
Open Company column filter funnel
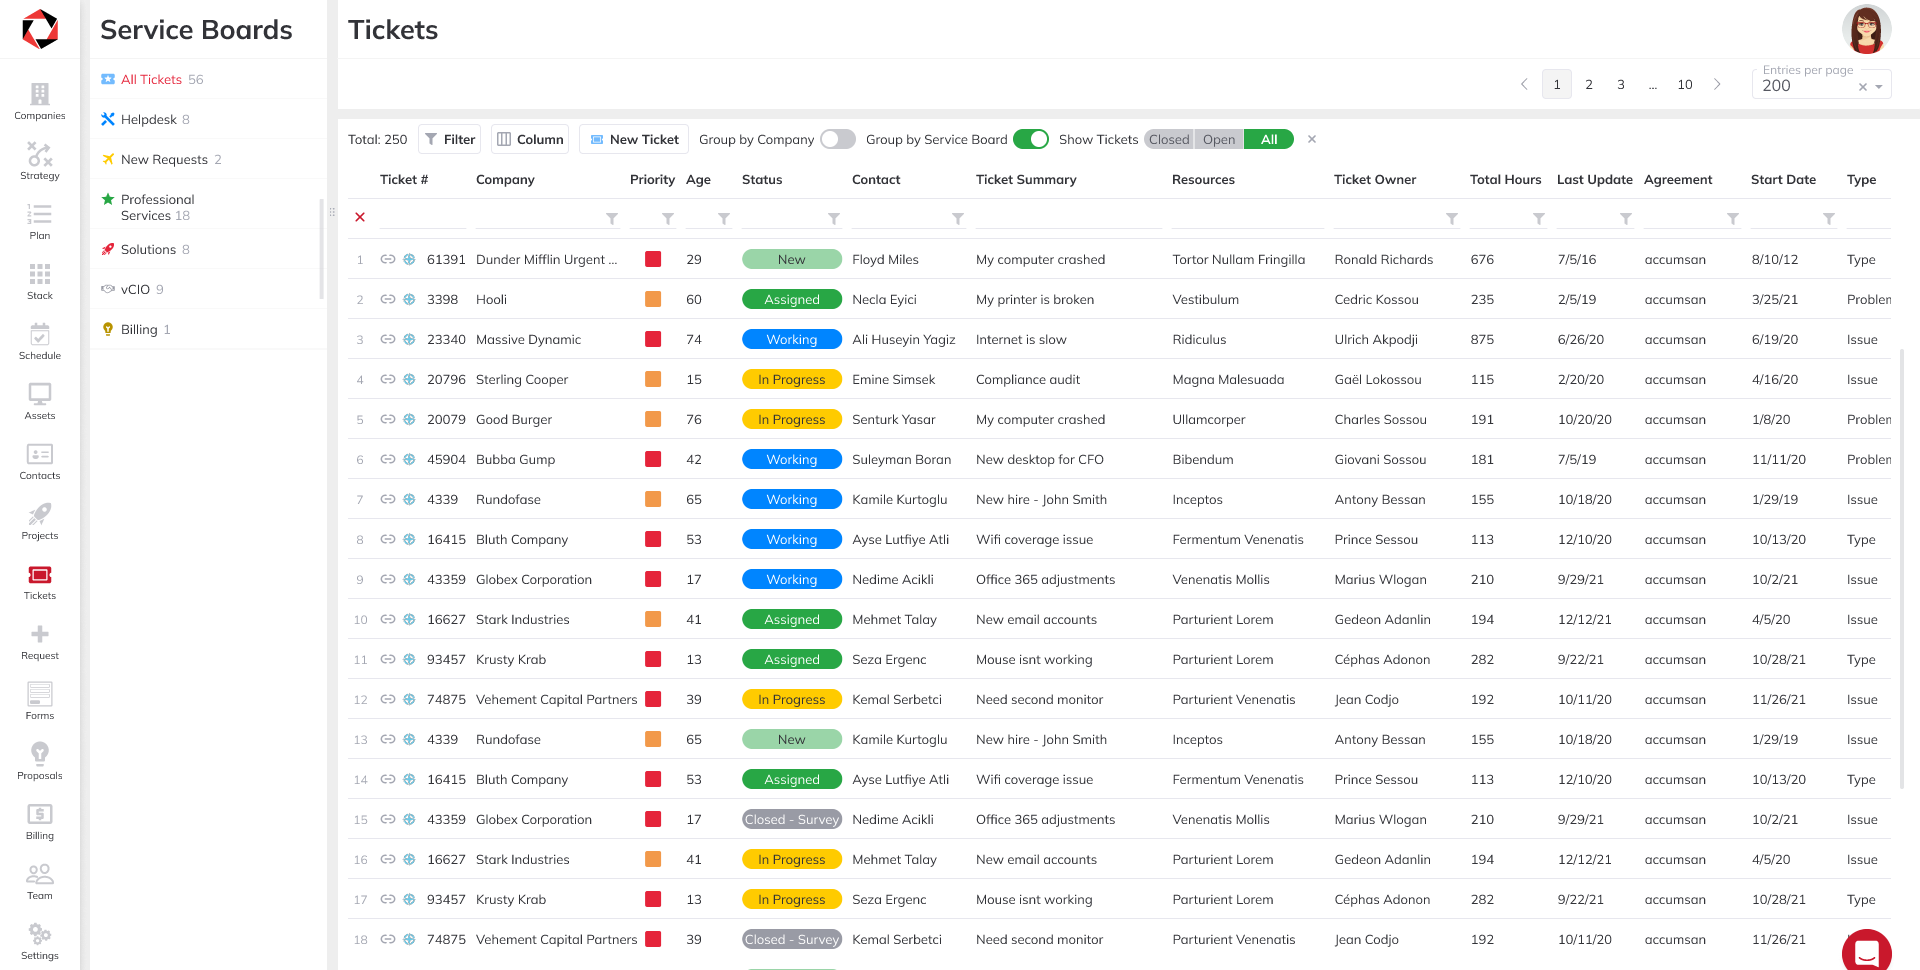(612, 219)
